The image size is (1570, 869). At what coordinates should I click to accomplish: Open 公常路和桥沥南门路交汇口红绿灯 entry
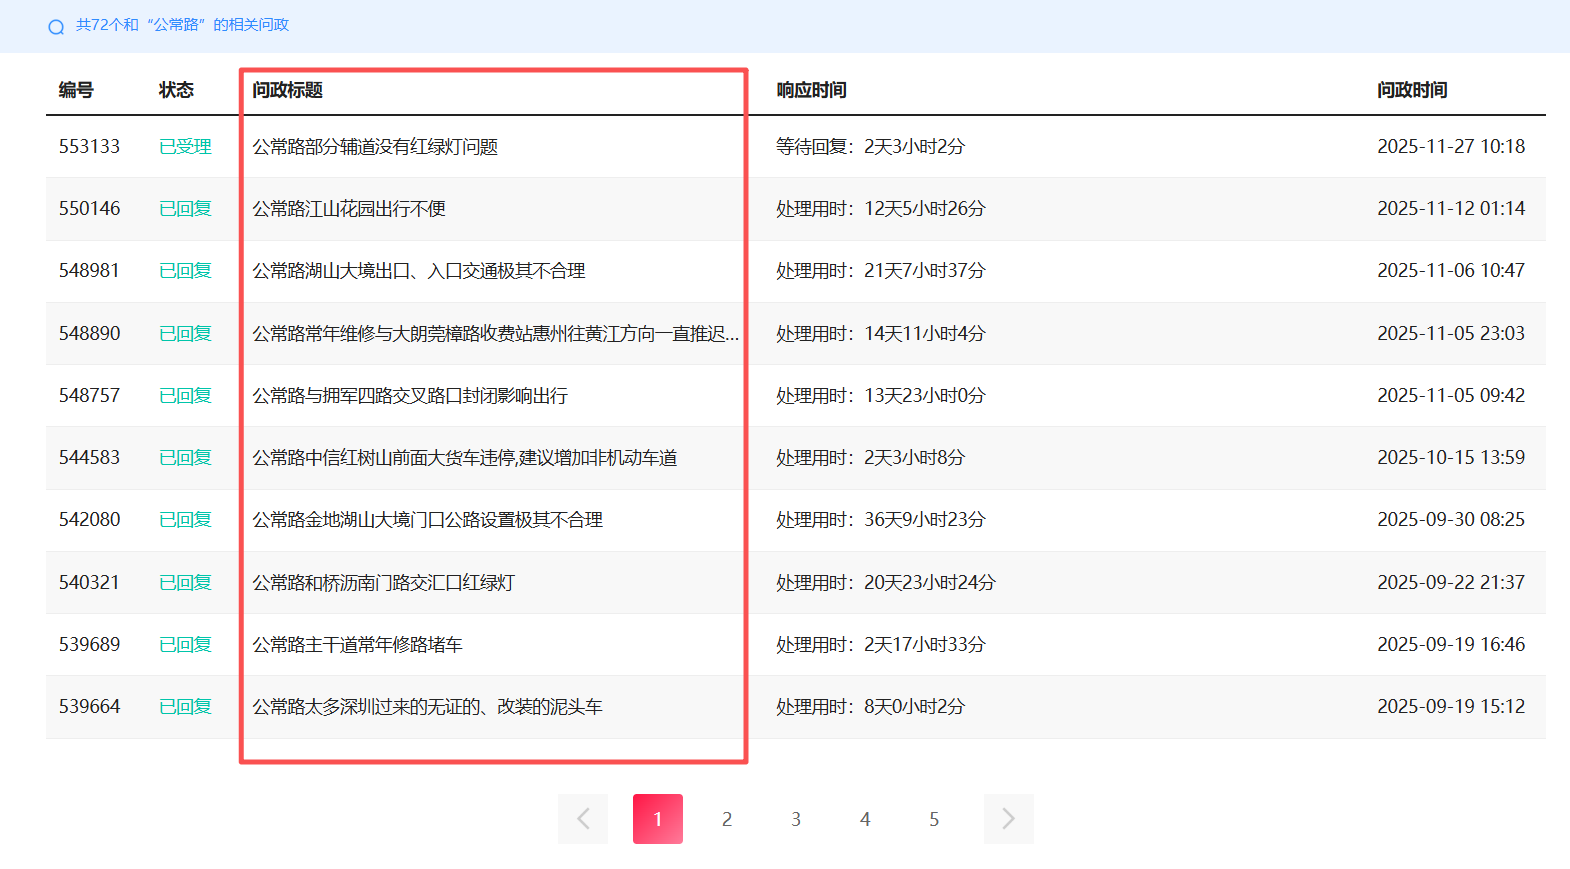[x=384, y=583]
